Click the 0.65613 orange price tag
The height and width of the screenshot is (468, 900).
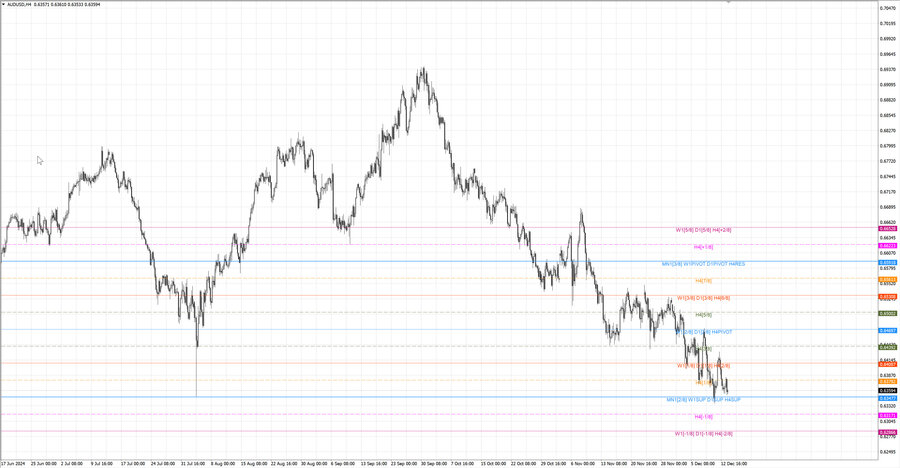coord(888,280)
